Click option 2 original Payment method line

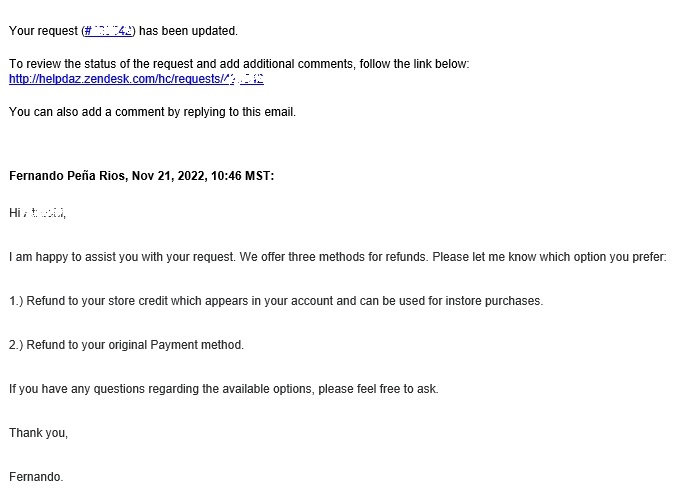(x=126, y=345)
